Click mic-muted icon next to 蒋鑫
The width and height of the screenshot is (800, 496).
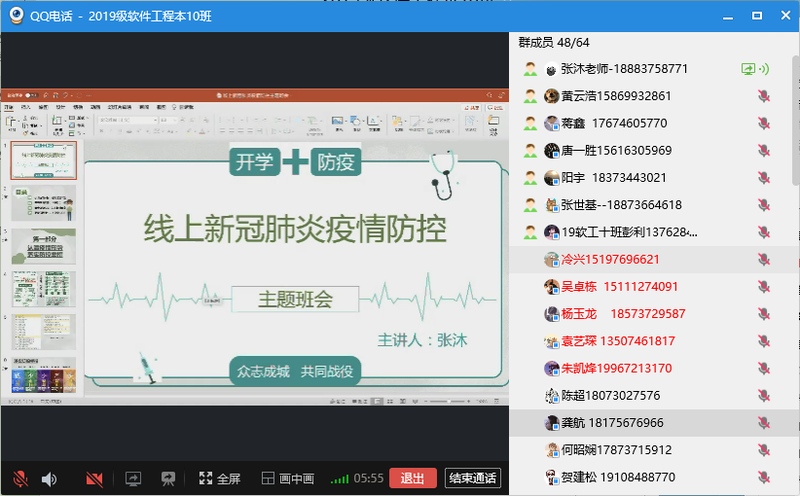click(764, 123)
